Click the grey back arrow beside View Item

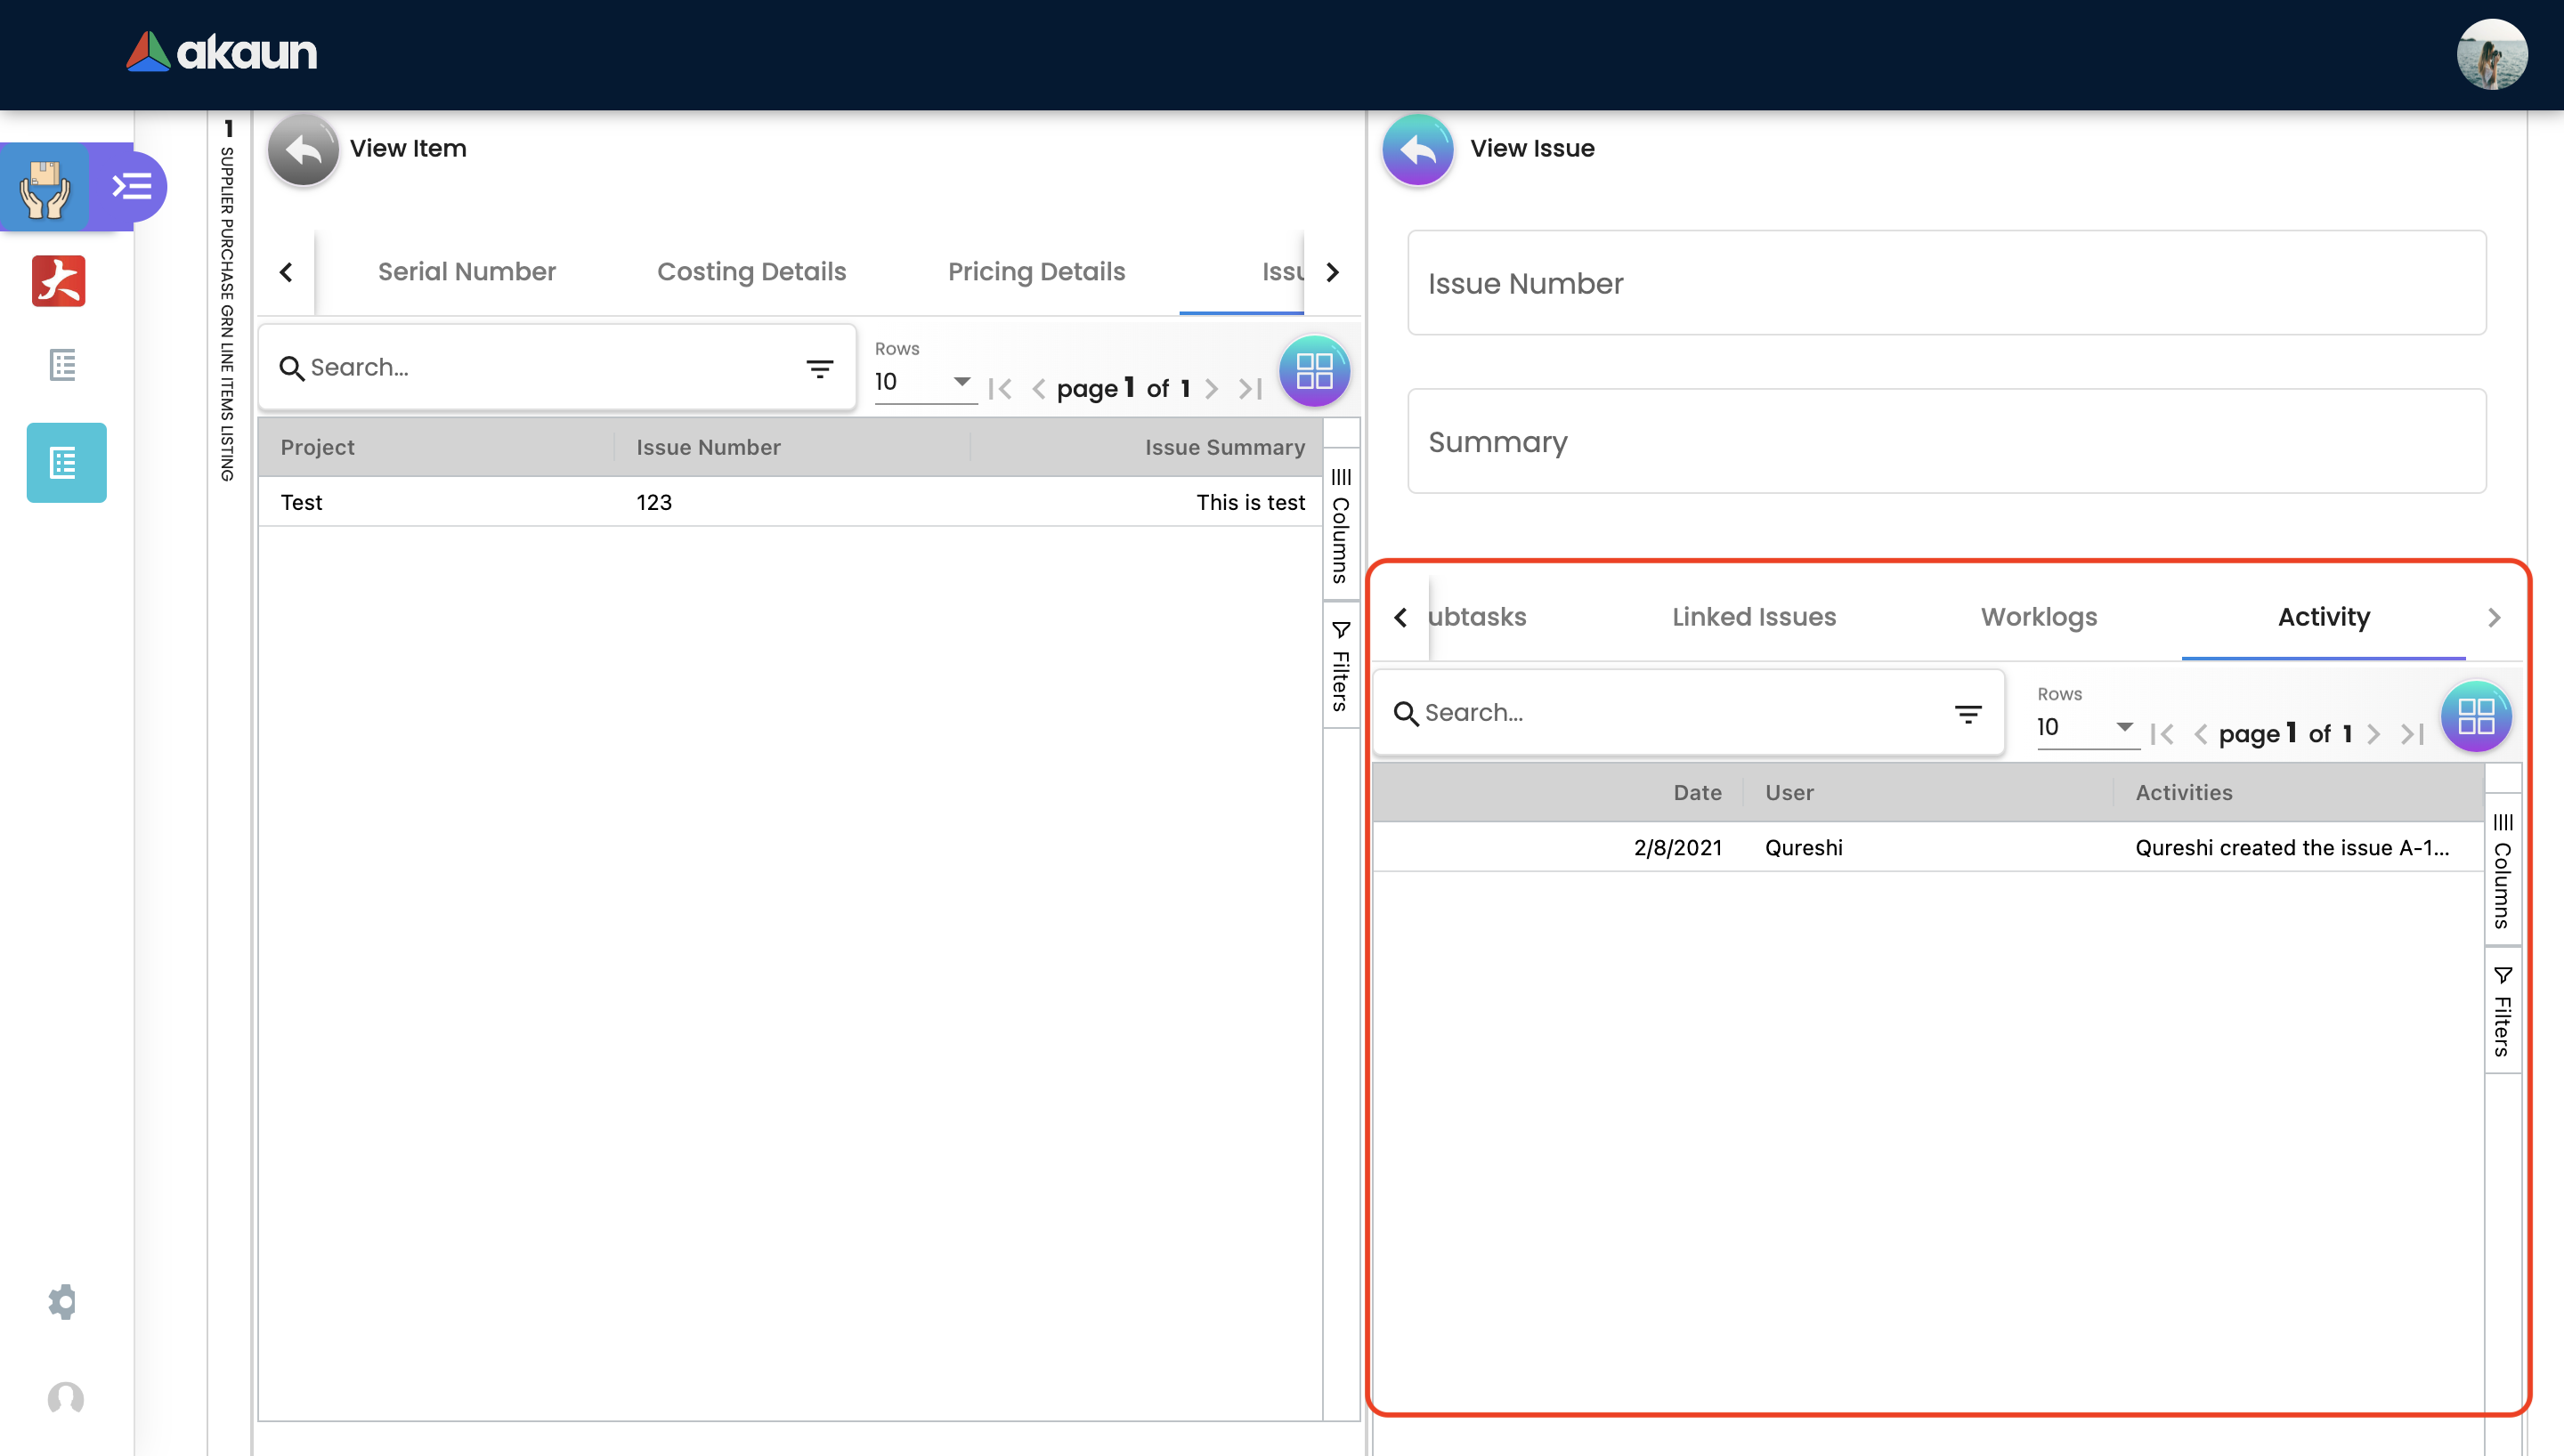click(303, 149)
